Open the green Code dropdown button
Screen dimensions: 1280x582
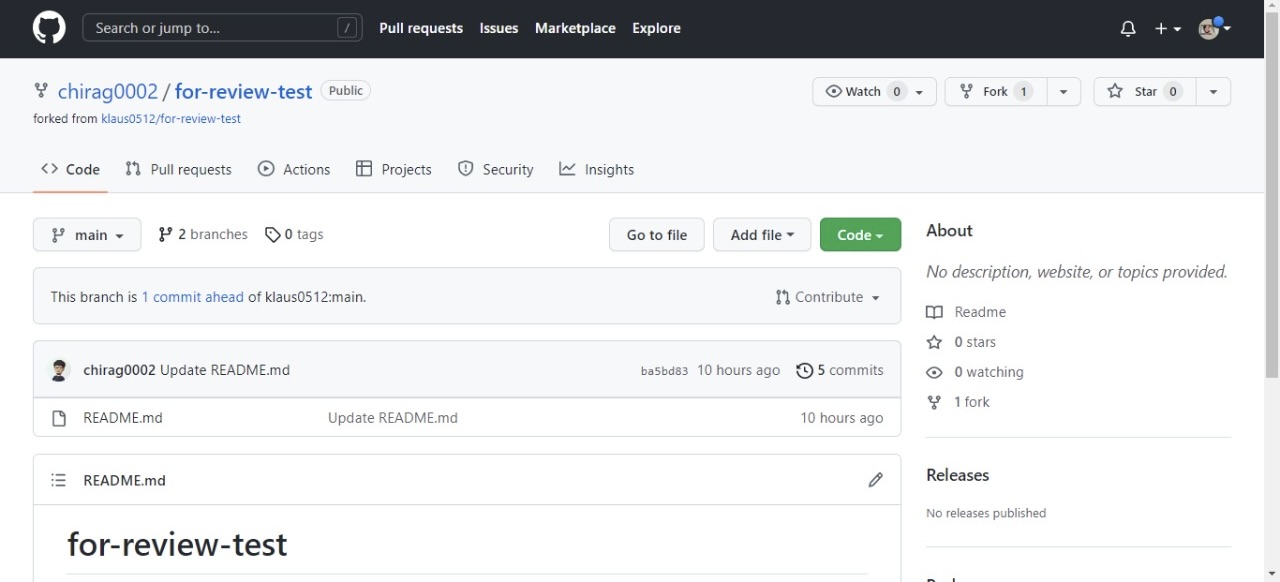click(x=860, y=235)
